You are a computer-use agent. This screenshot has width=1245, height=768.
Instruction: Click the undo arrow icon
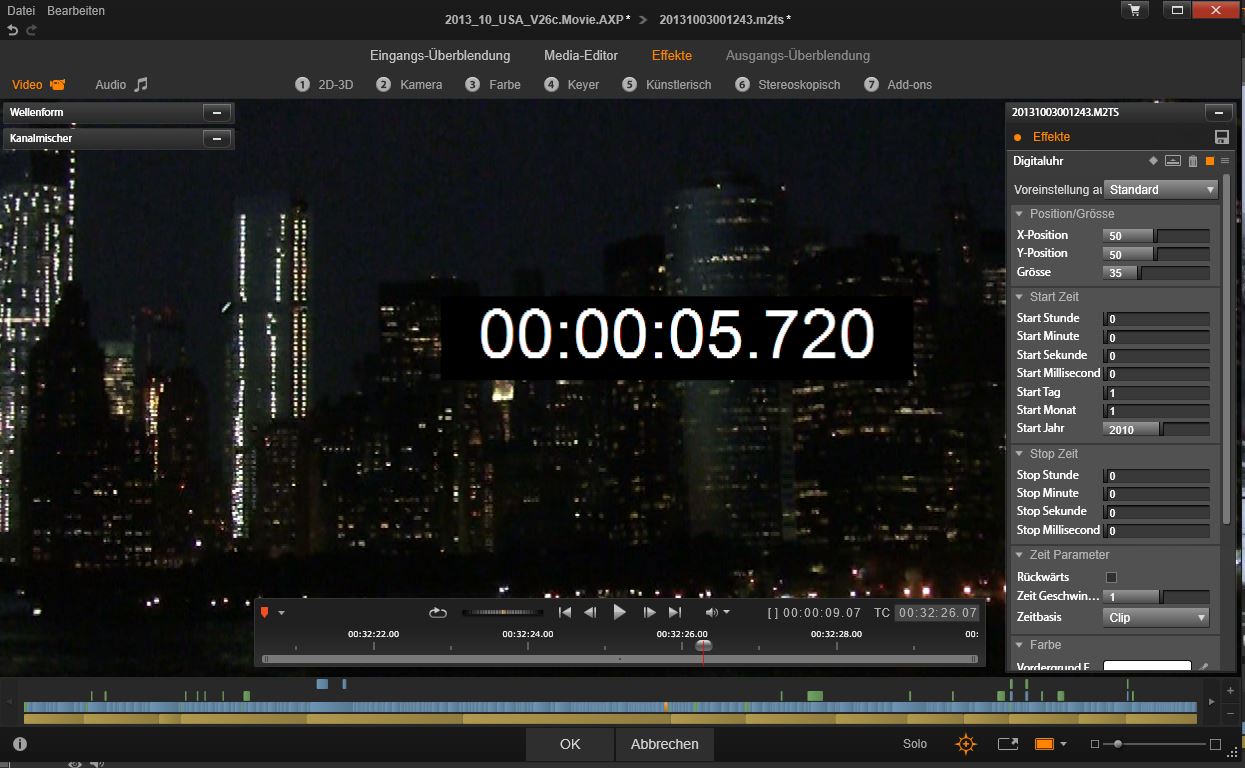pos(13,31)
